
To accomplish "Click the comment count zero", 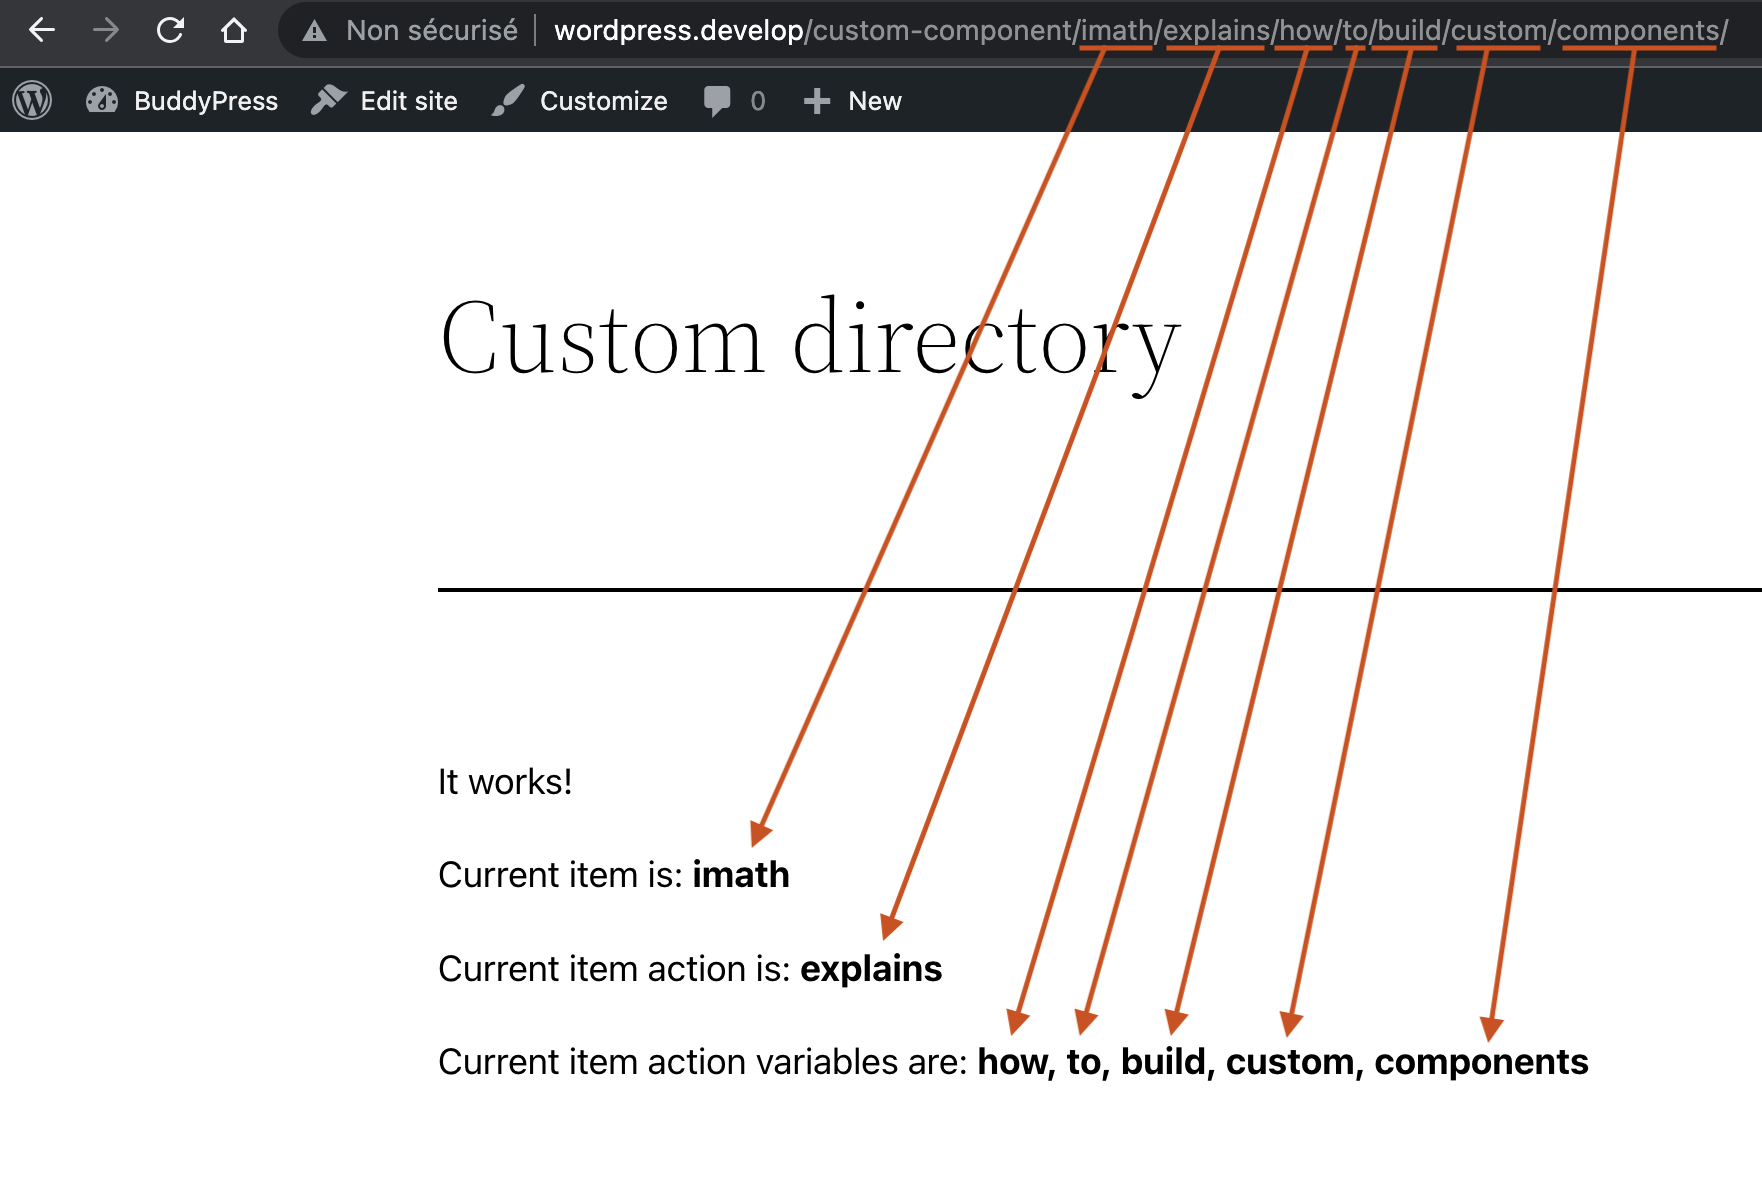I will 758,101.
